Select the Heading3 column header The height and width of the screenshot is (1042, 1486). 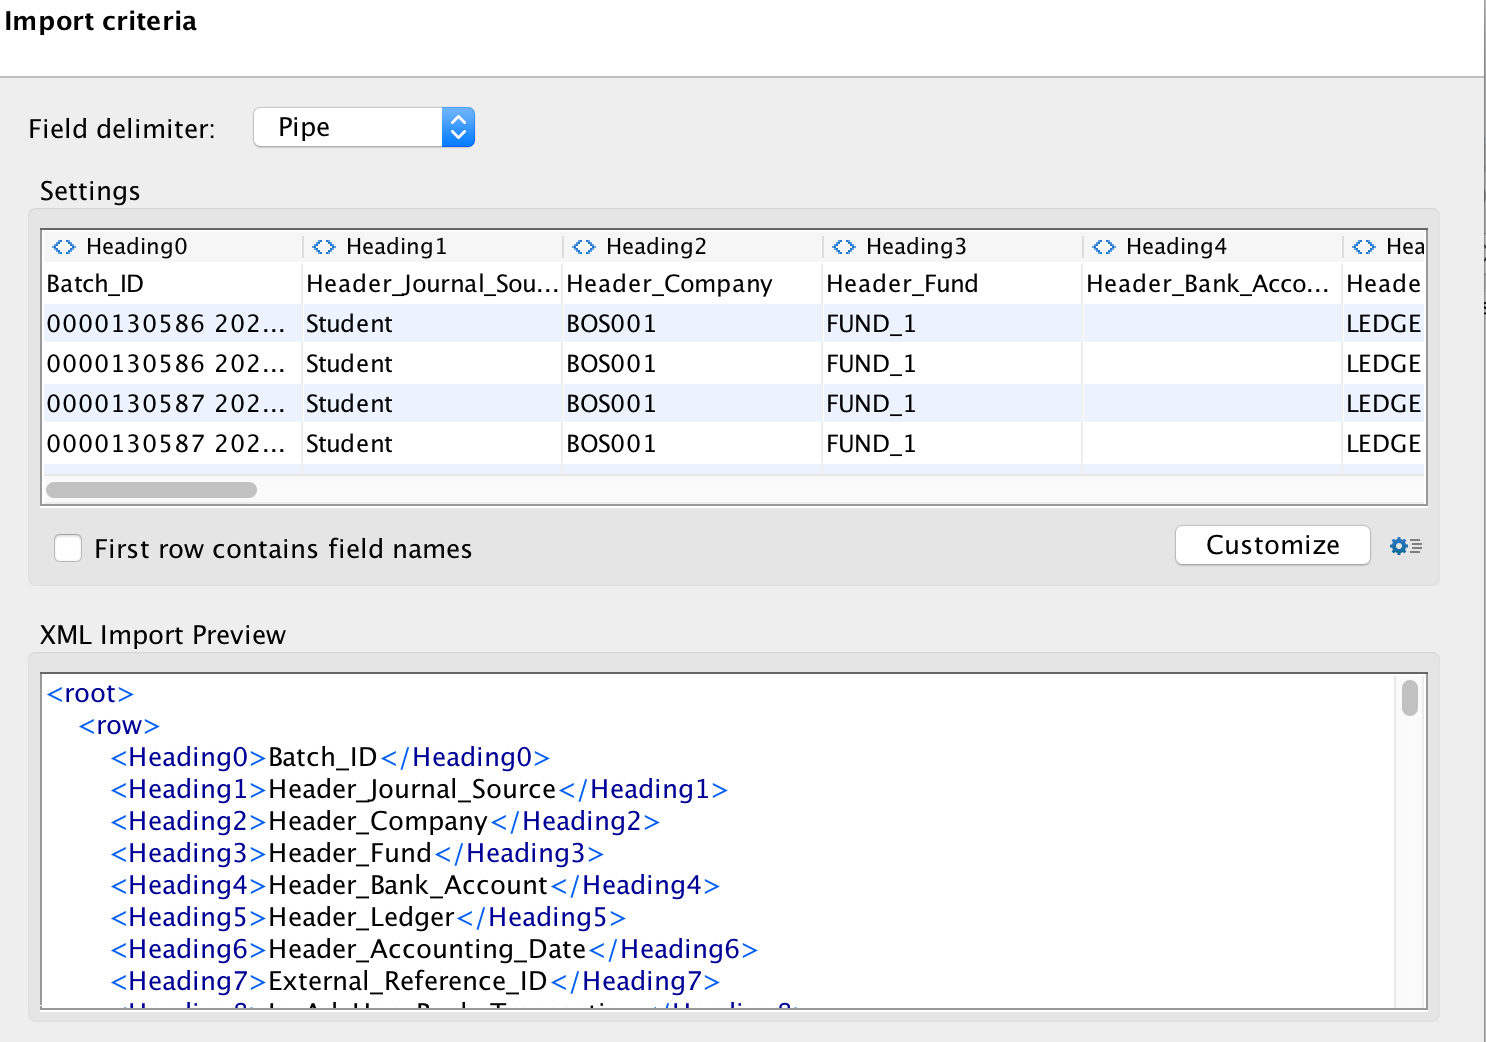952,247
